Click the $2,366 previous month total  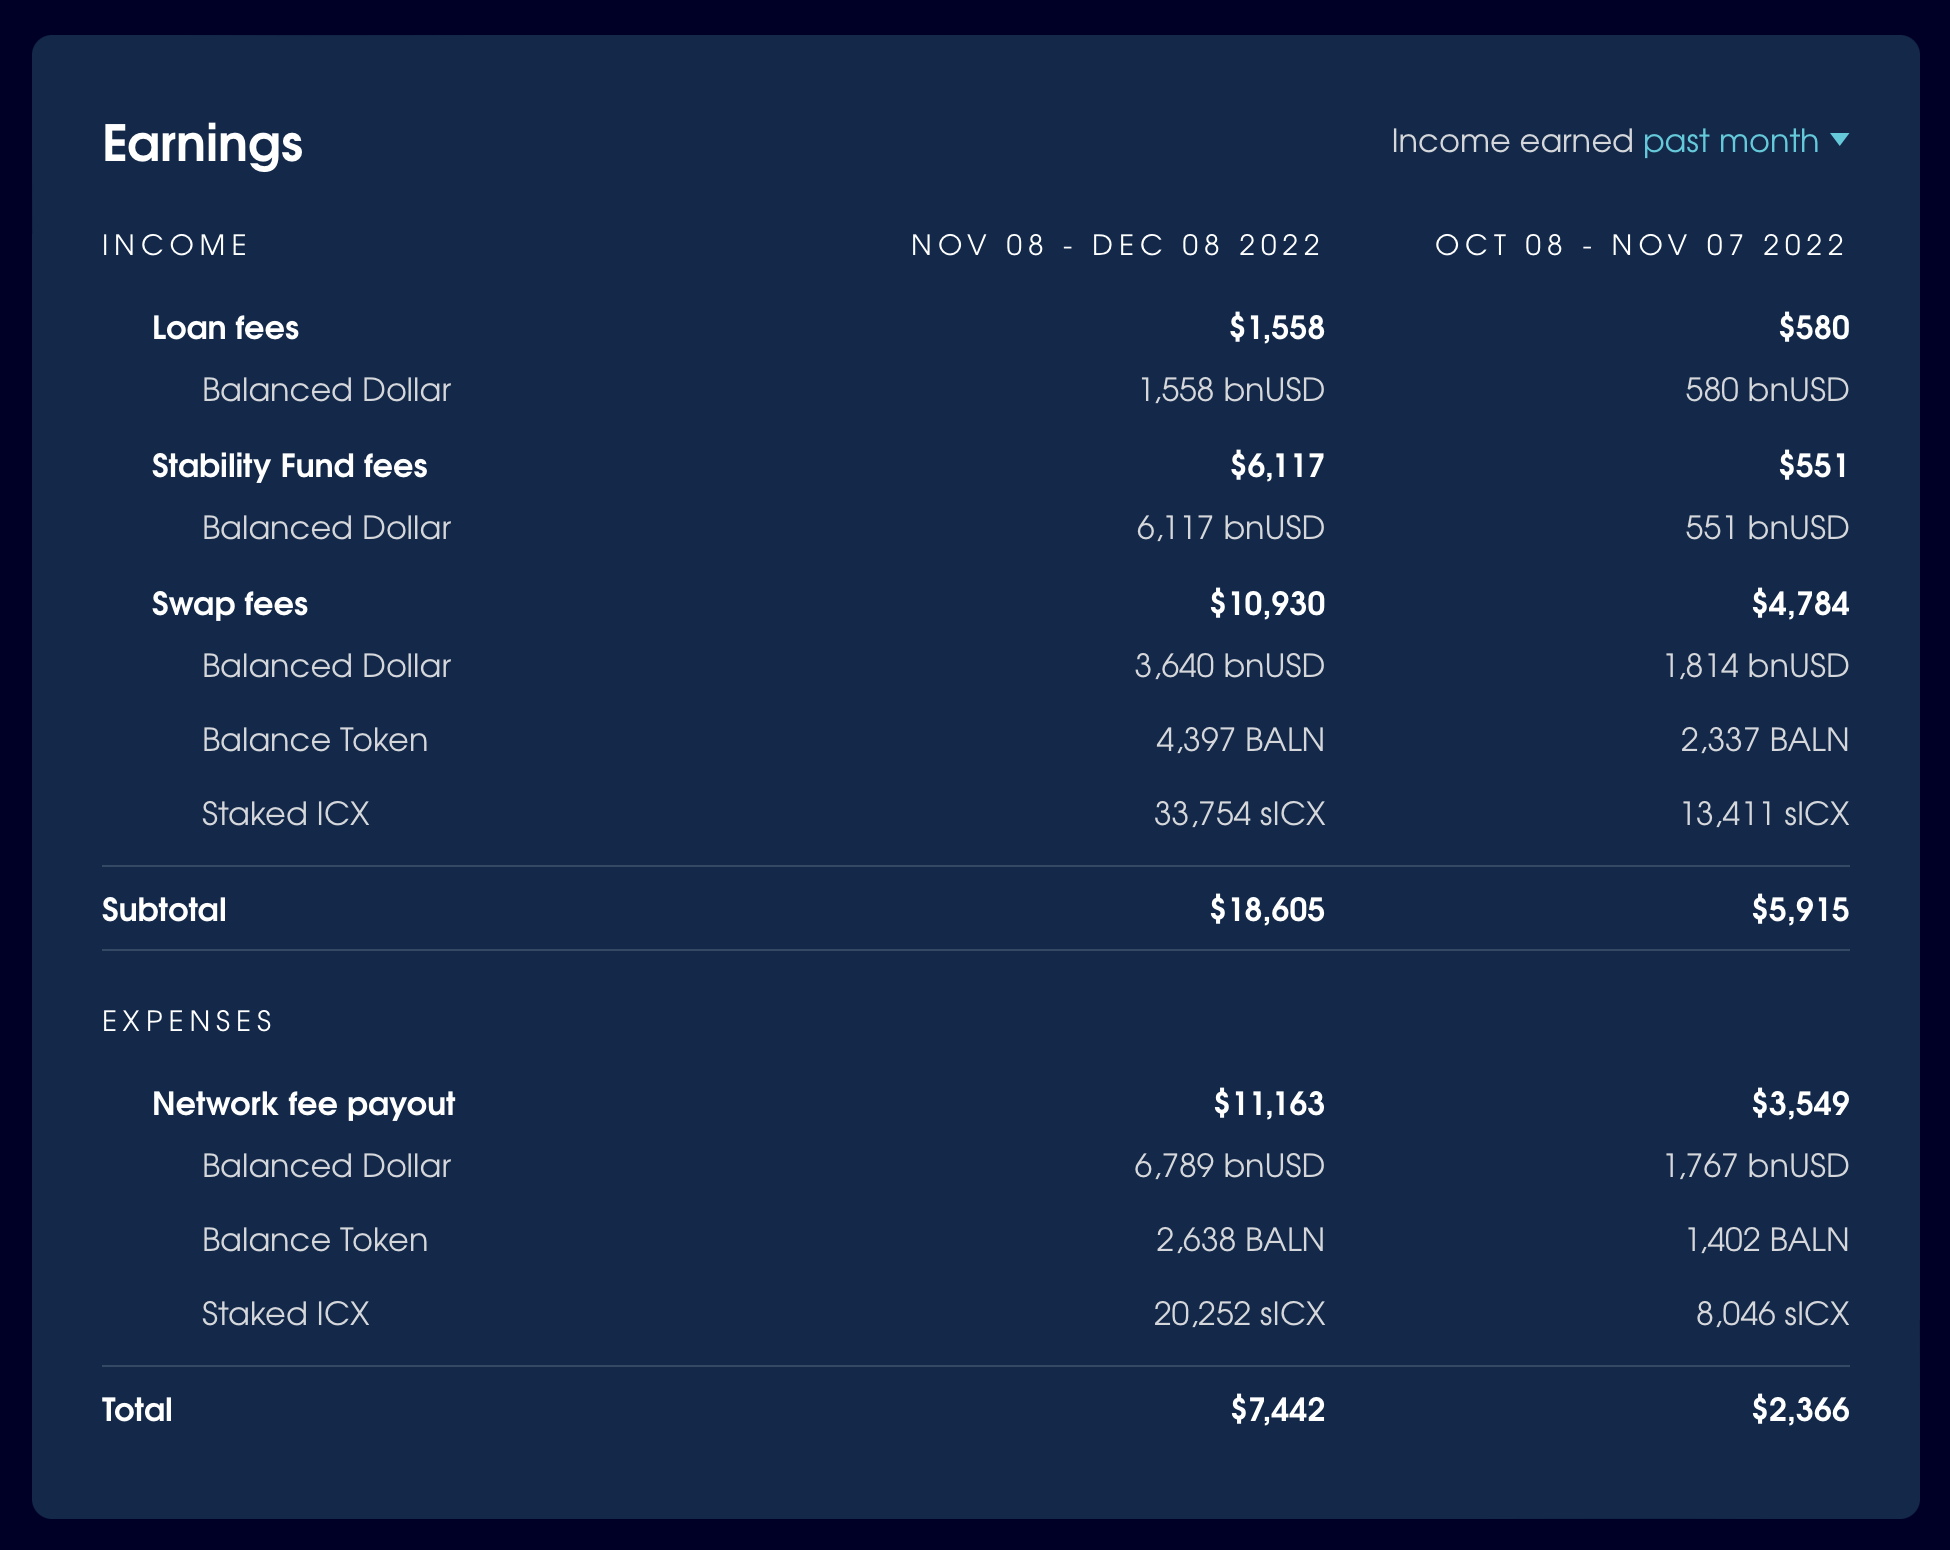pos(1799,1410)
